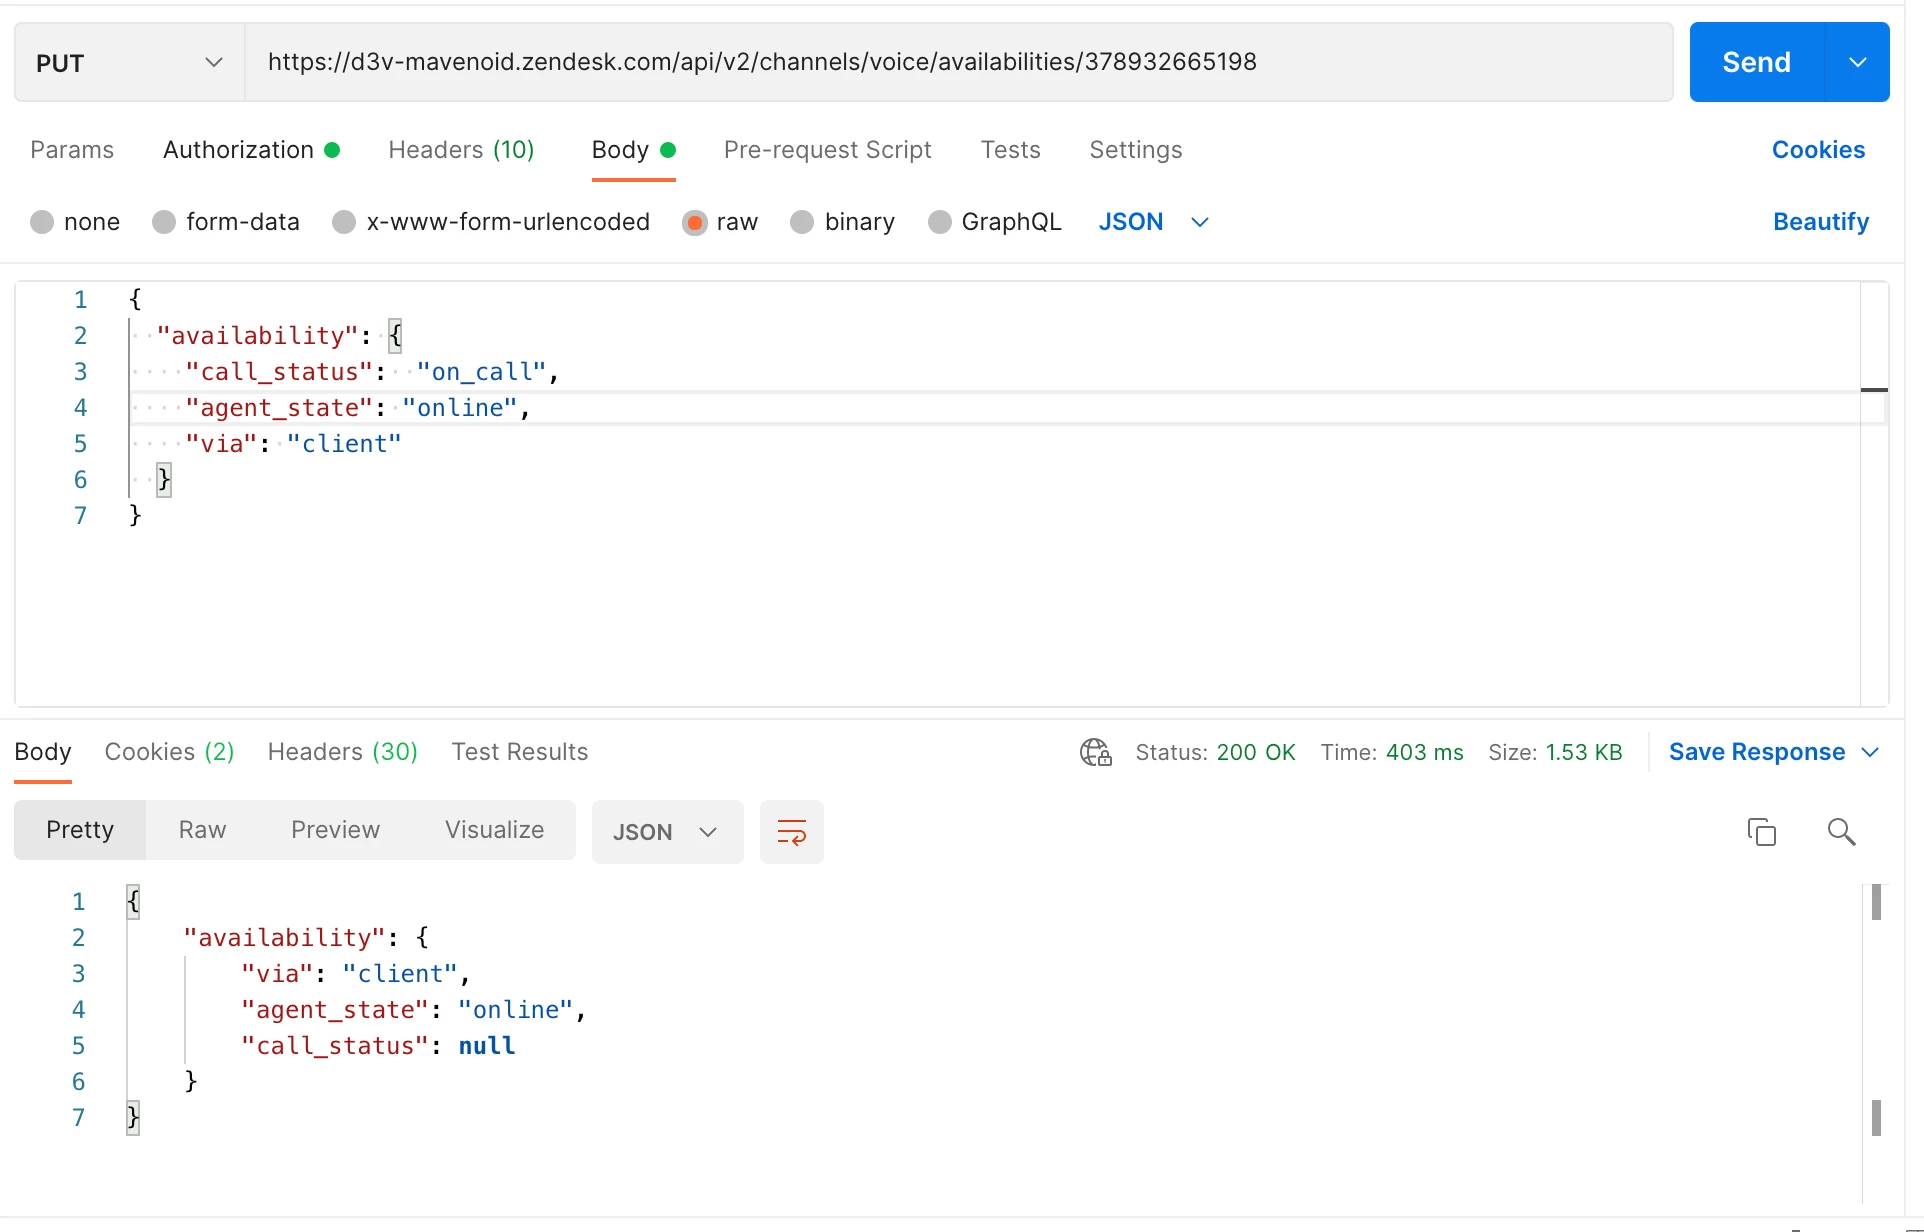Click the Beautify link

pyautogui.click(x=1820, y=222)
